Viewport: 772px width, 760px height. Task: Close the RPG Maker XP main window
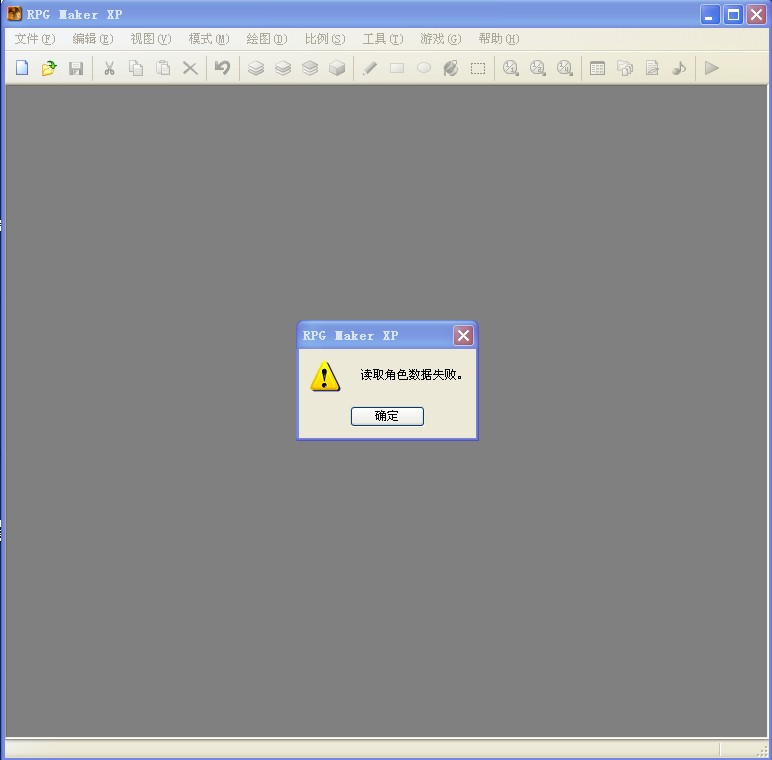click(x=756, y=15)
